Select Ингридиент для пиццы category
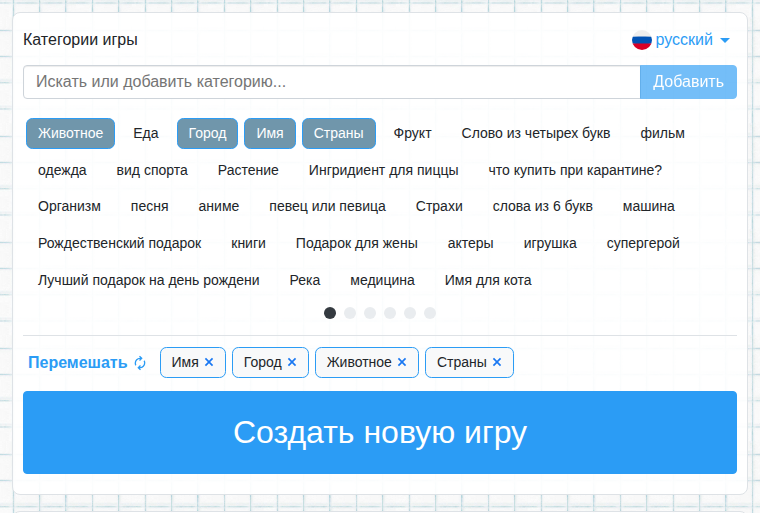760x513 pixels. [383, 170]
